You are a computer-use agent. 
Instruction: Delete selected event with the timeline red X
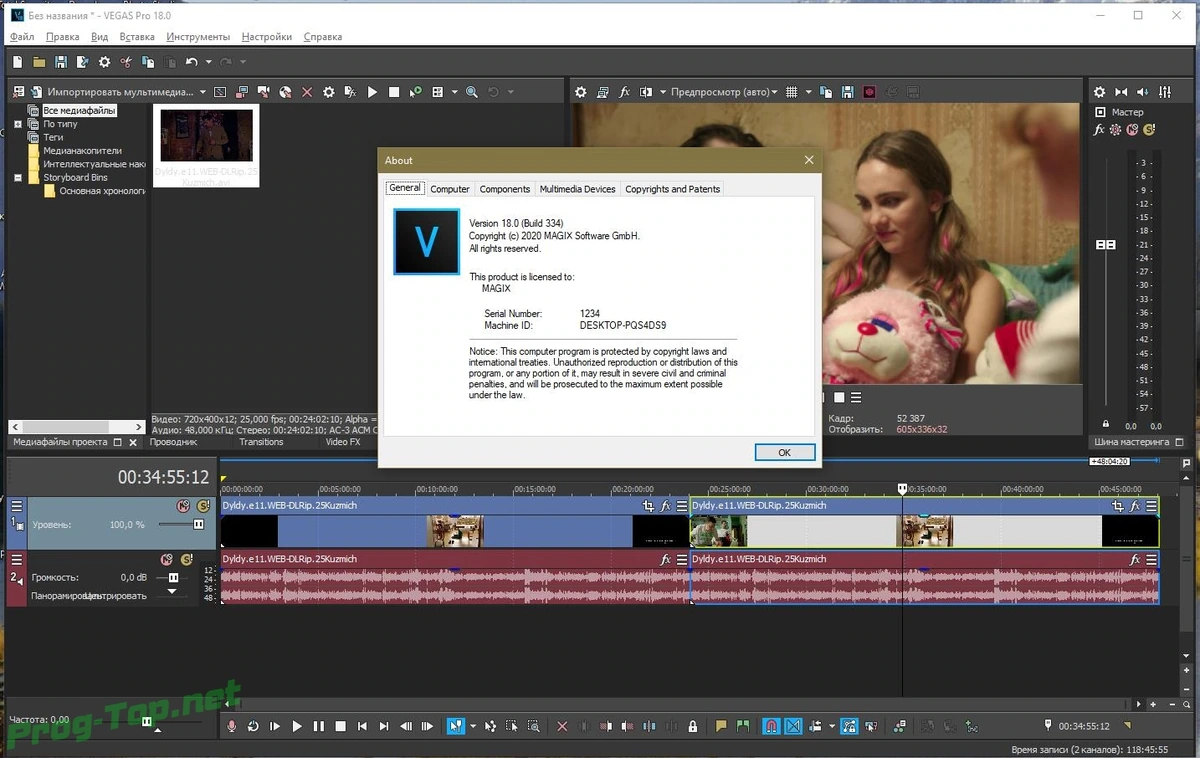coord(562,726)
